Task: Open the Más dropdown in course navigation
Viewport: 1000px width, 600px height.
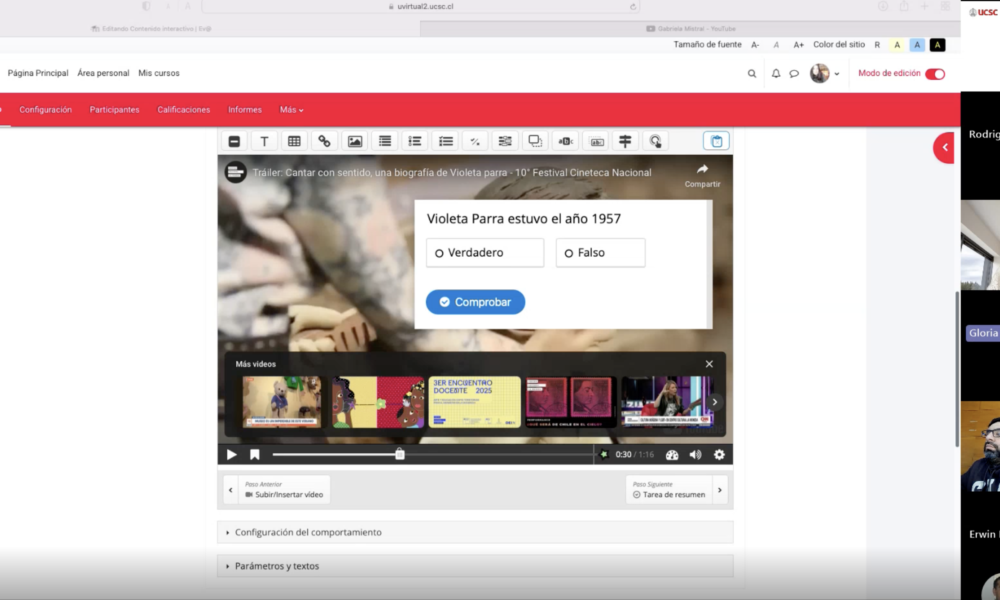Action: (x=291, y=110)
